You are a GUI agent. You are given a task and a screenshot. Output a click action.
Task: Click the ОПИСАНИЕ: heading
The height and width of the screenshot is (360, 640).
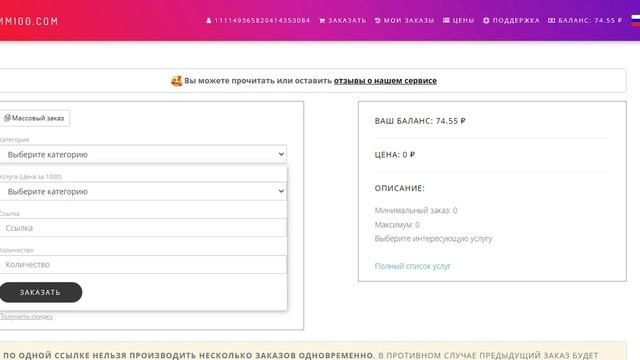click(x=400, y=188)
